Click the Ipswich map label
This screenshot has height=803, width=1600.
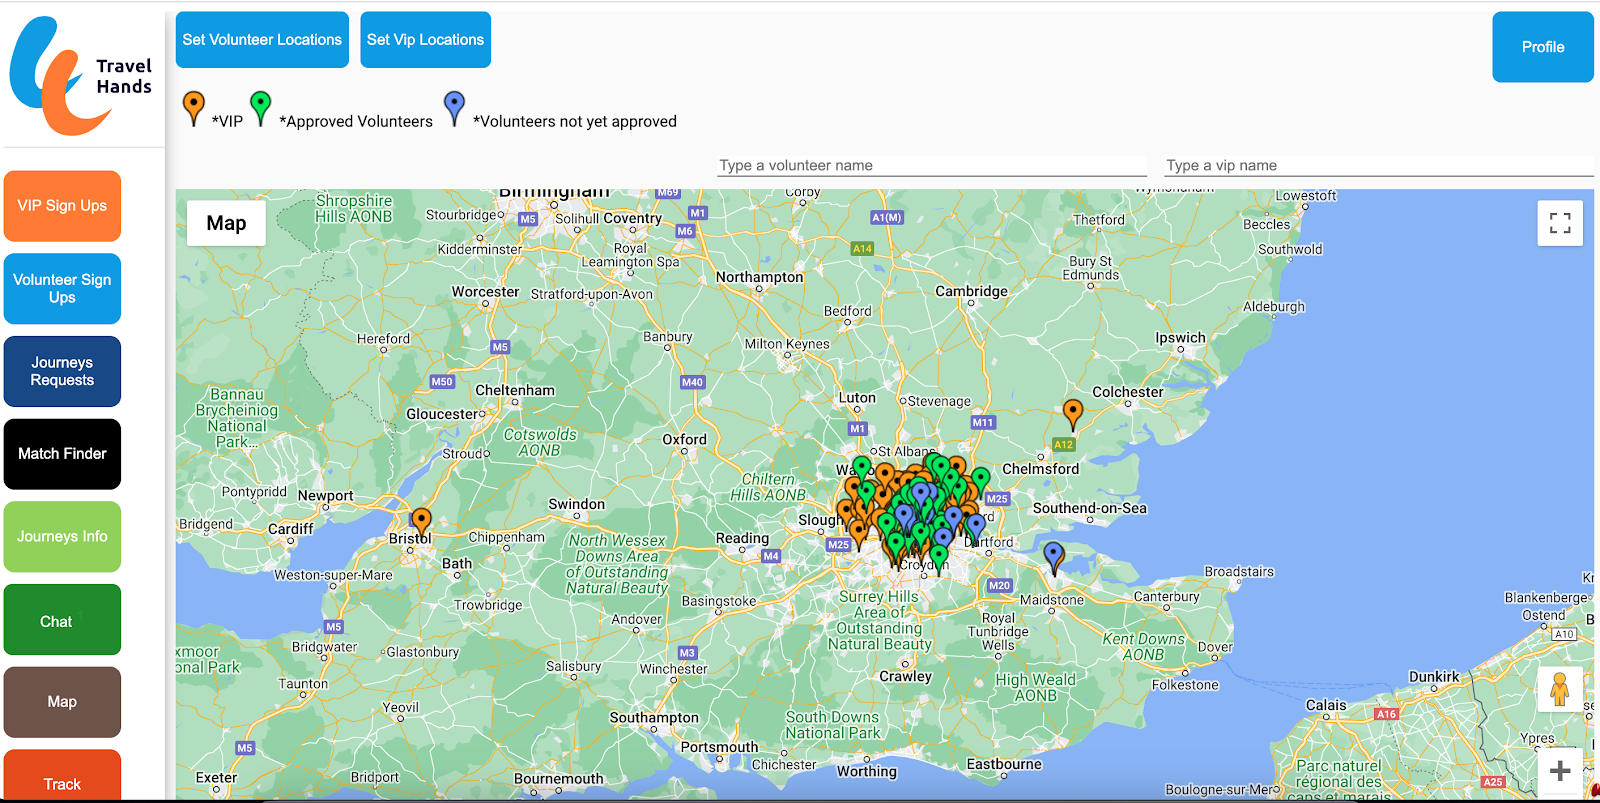pos(1180,338)
